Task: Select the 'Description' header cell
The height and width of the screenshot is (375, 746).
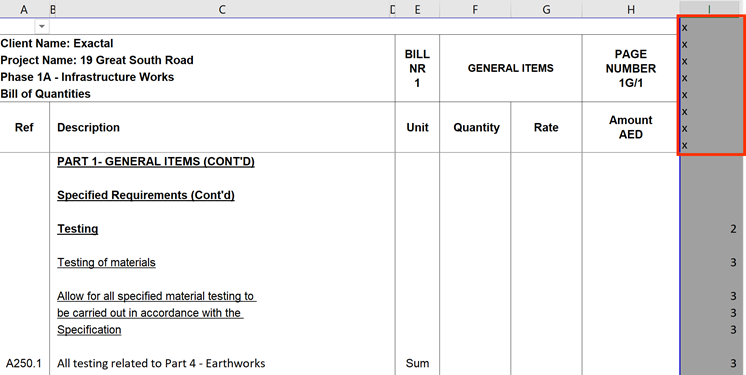Action: (222, 127)
